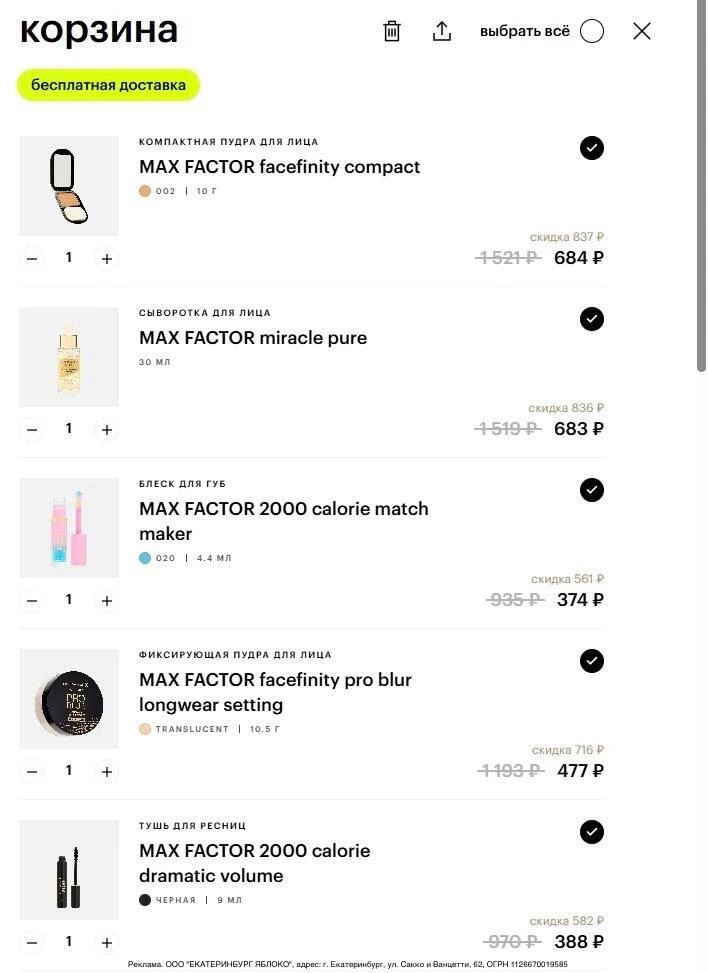The image size is (708, 973).
Task: Deselect the miracle pure serum checkbox
Action: click(592, 319)
